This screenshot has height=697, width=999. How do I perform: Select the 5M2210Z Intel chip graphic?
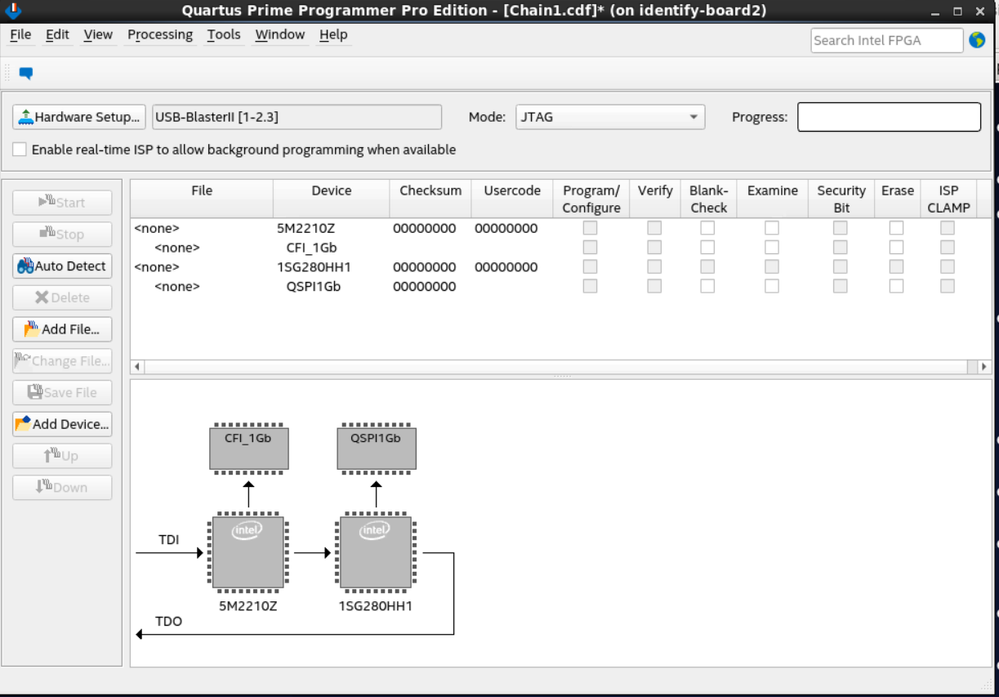click(248, 552)
